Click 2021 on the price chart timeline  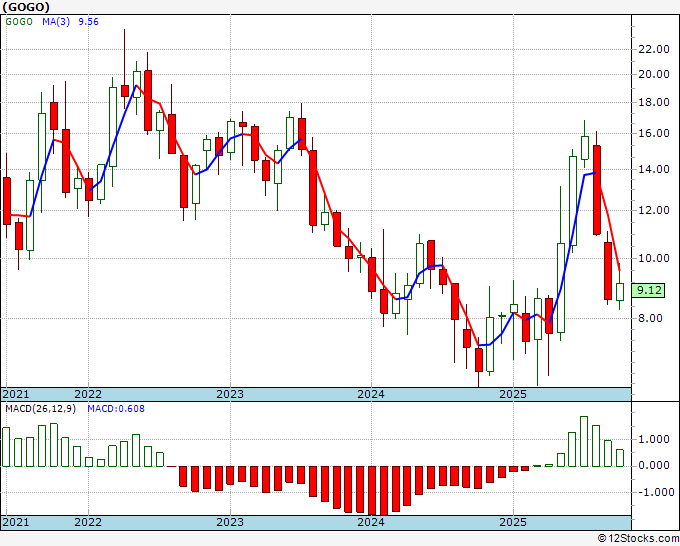[16, 394]
